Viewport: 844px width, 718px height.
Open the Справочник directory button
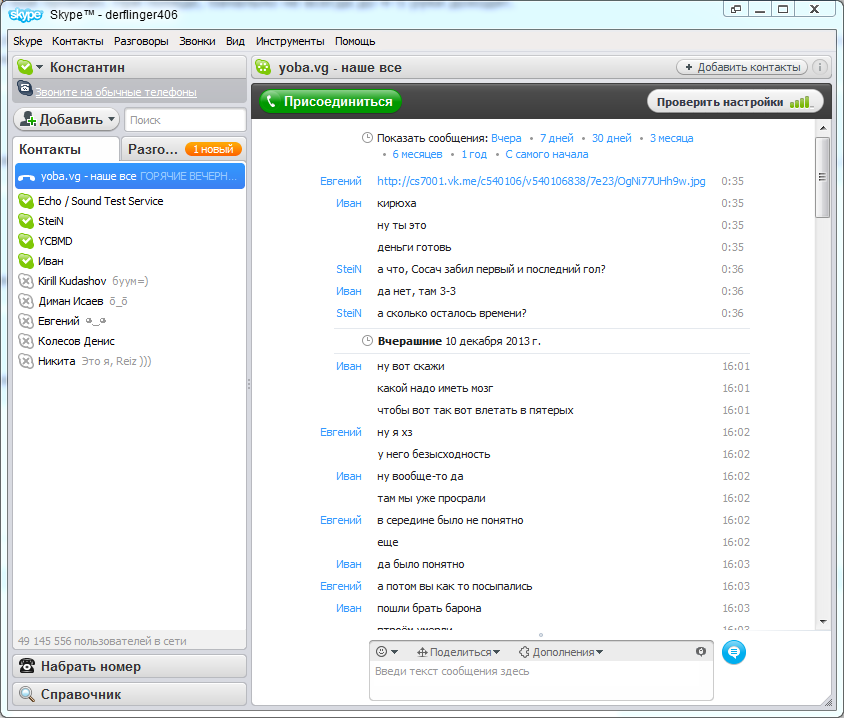(x=129, y=694)
